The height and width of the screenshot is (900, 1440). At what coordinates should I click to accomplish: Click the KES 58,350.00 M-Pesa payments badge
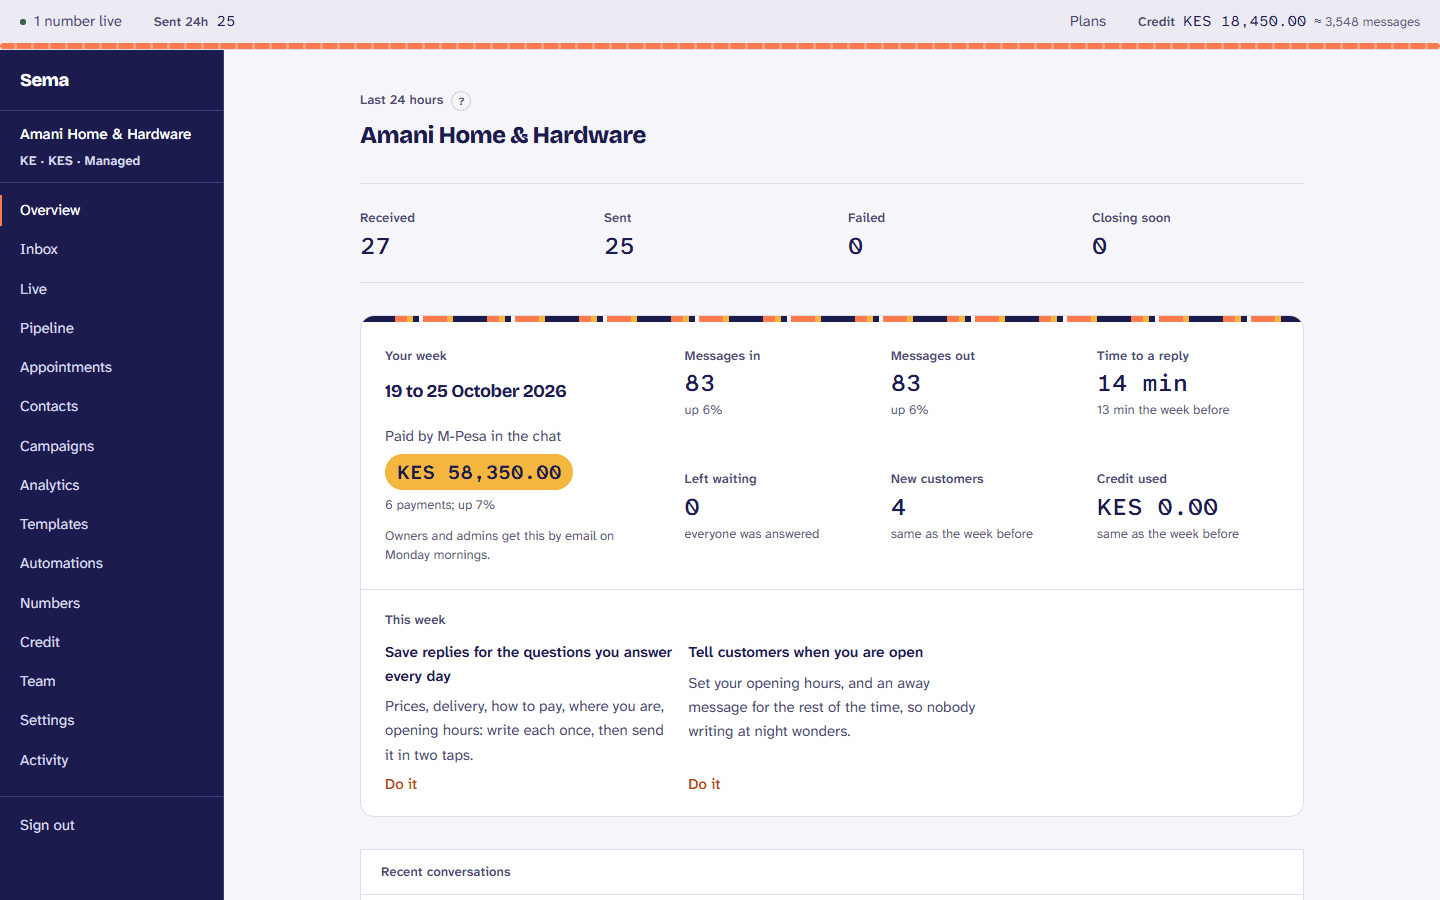pos(479,472)
